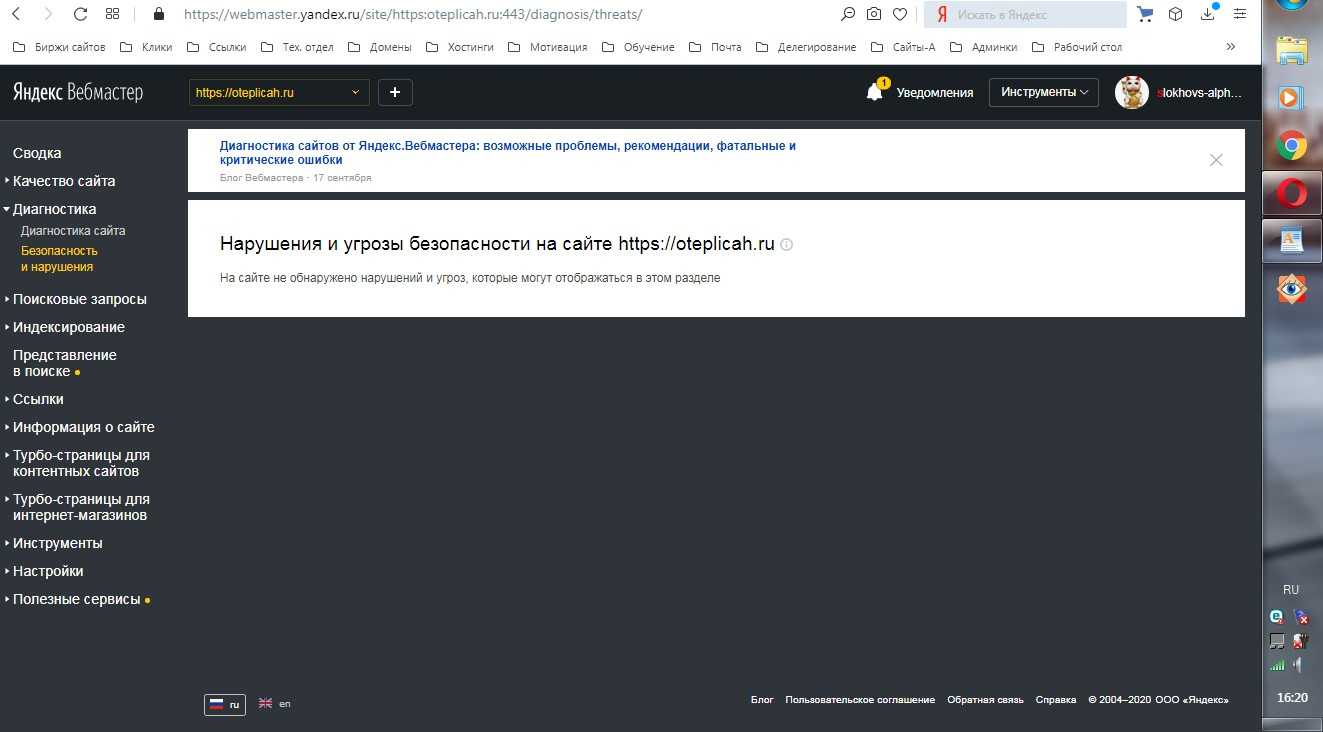Image resolution: width=1323 pixels, height=732 pixels.
Task: Open the Блог footer link
Action: (762, 700)
